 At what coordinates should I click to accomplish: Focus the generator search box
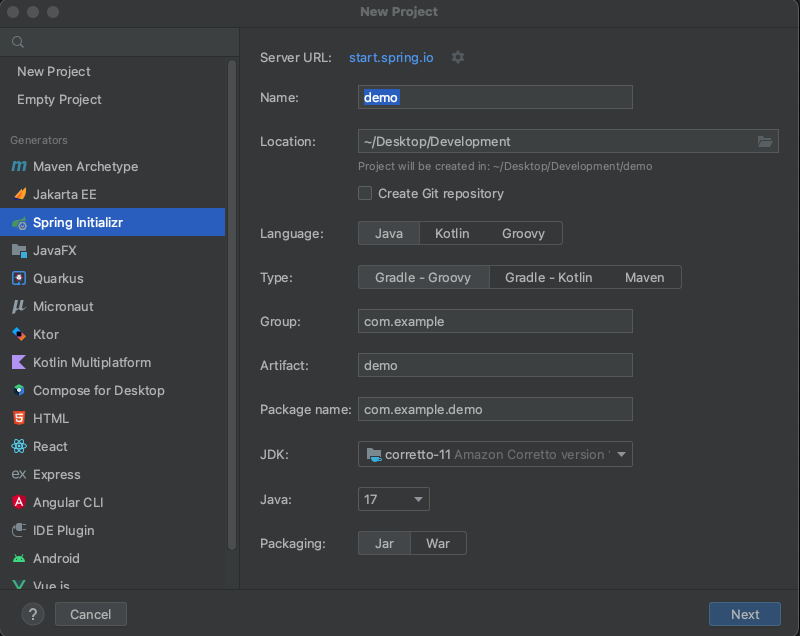pos(119,42)
